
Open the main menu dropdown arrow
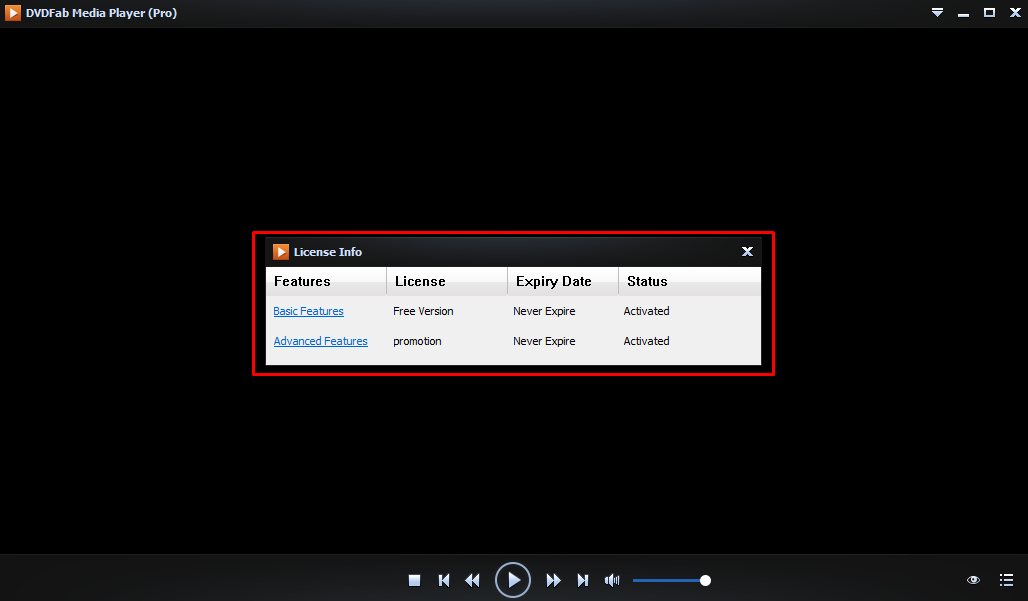pos(938,12)
